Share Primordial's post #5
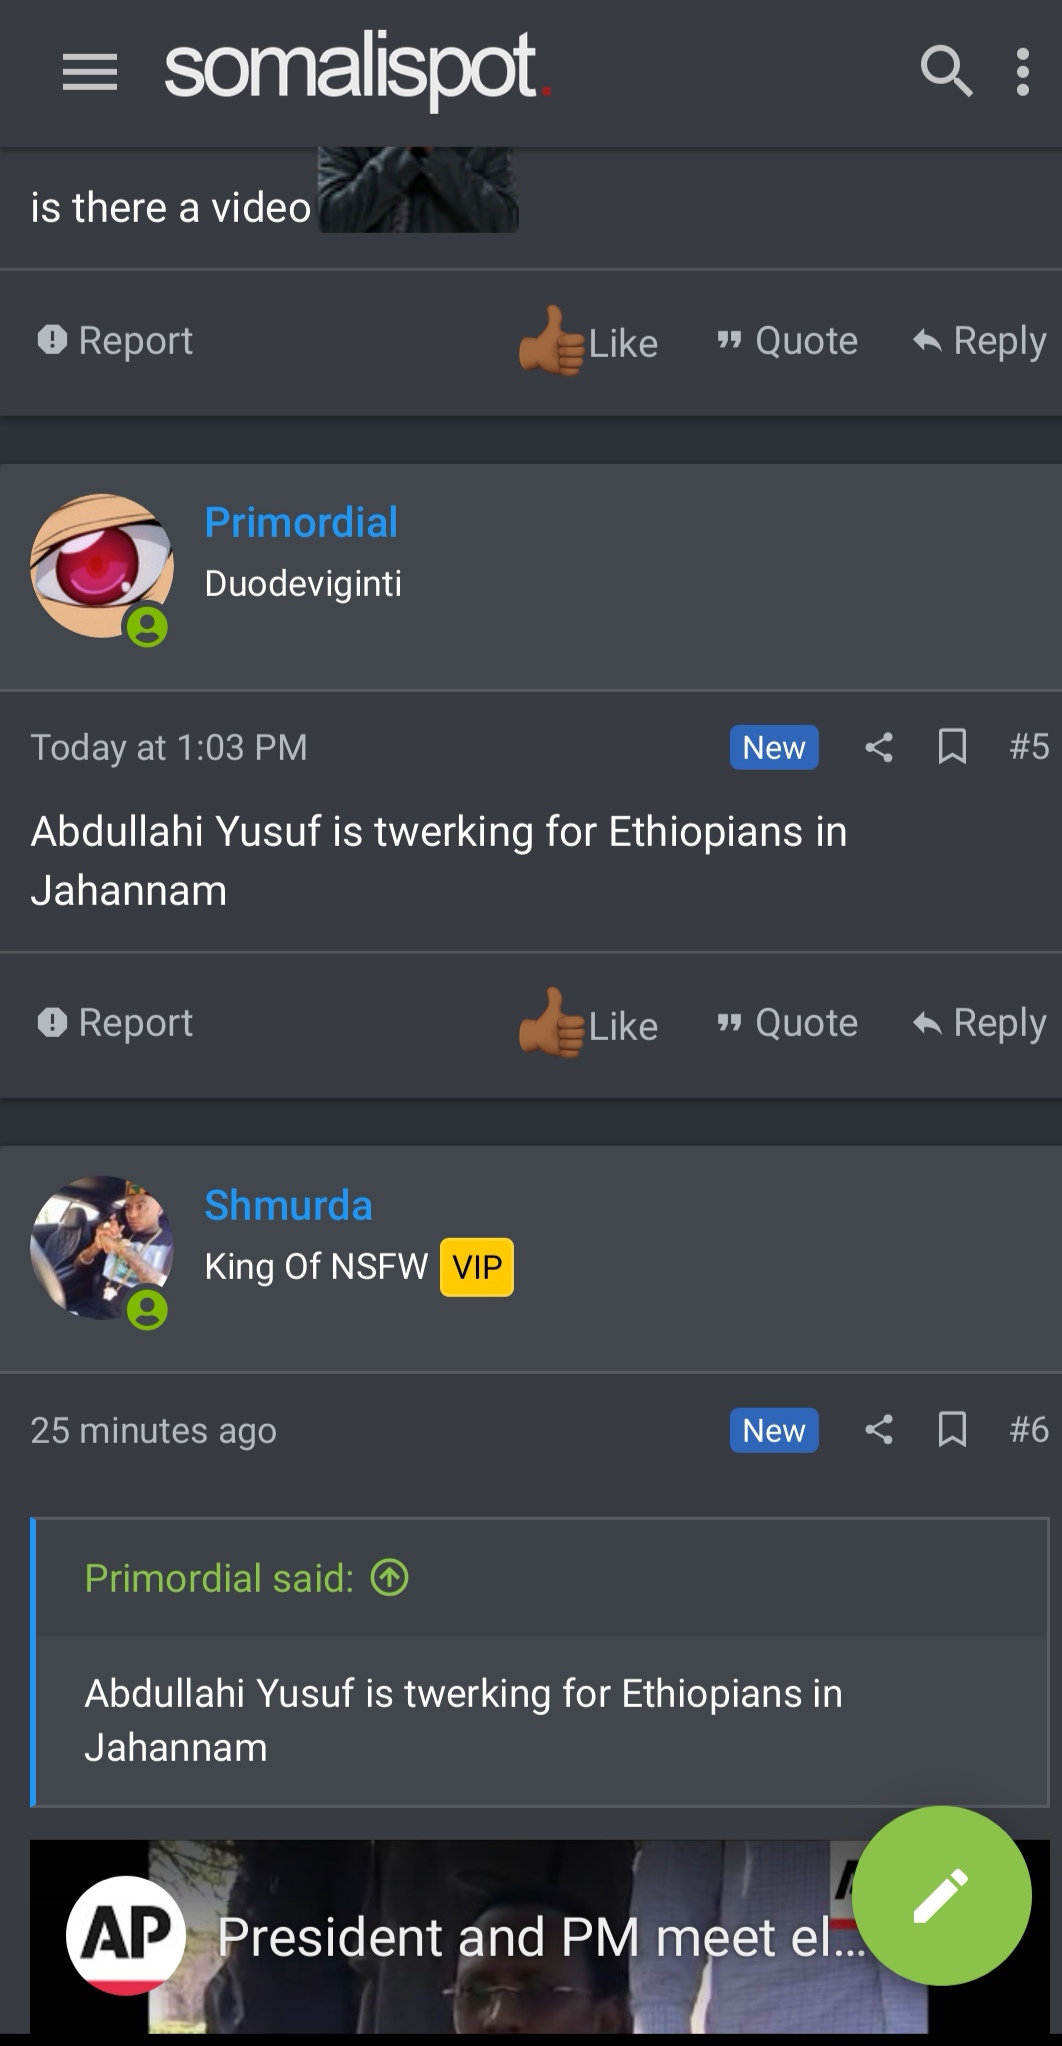 point(879,747)
